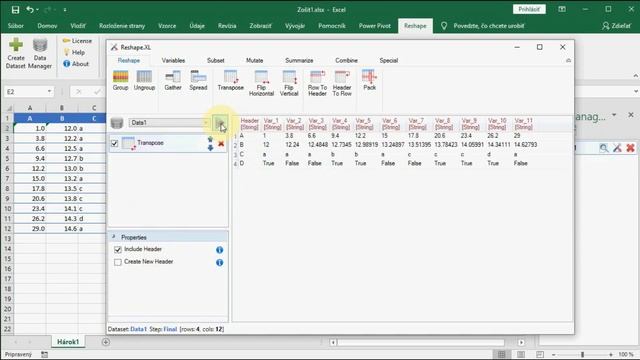The image size is (640, 360).
Task: Select the Var_1 column header
Action: (x=271, y=124)
